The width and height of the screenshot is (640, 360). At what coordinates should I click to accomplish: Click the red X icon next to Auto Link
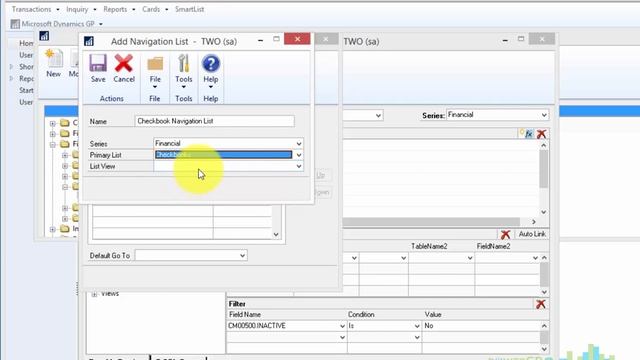point(505,234)
